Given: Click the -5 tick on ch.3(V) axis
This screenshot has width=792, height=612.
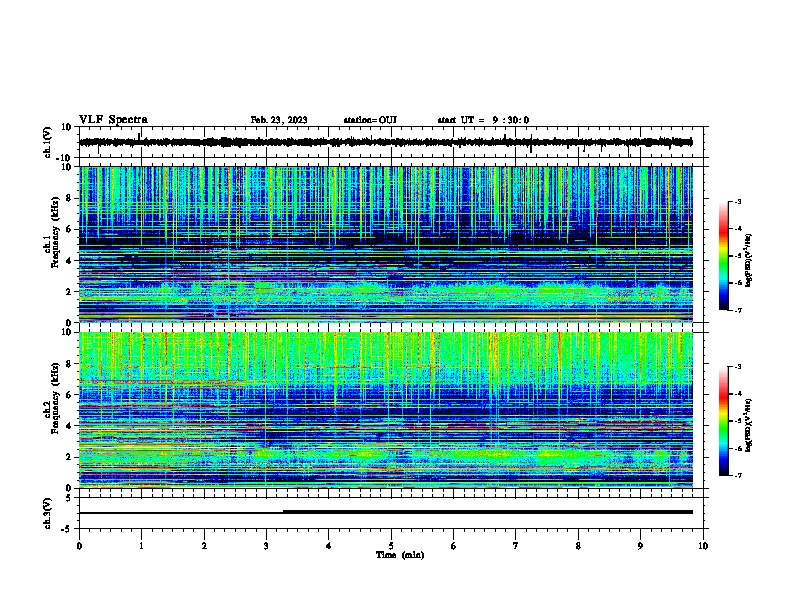Looking at the screenshot, I should point(68,529).
